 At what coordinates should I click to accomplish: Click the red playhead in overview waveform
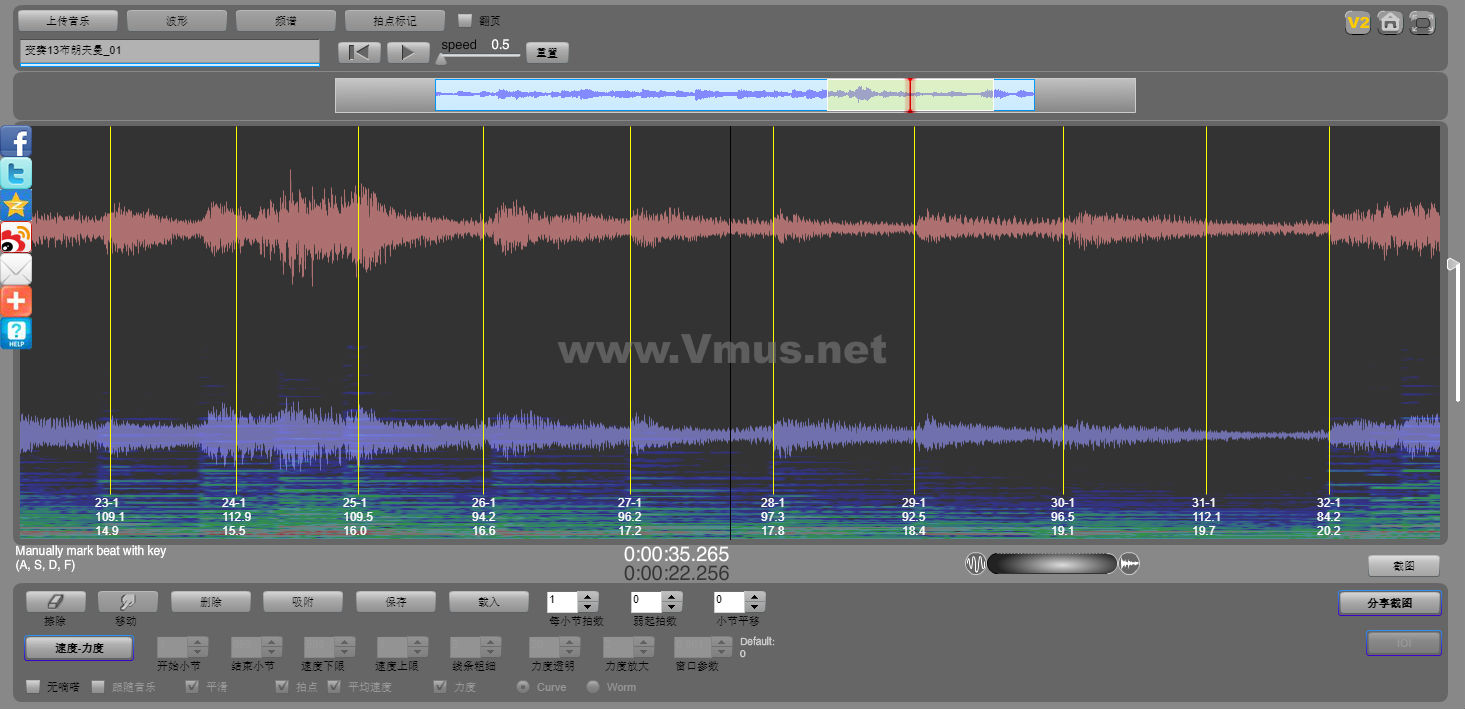click(910, 95)
